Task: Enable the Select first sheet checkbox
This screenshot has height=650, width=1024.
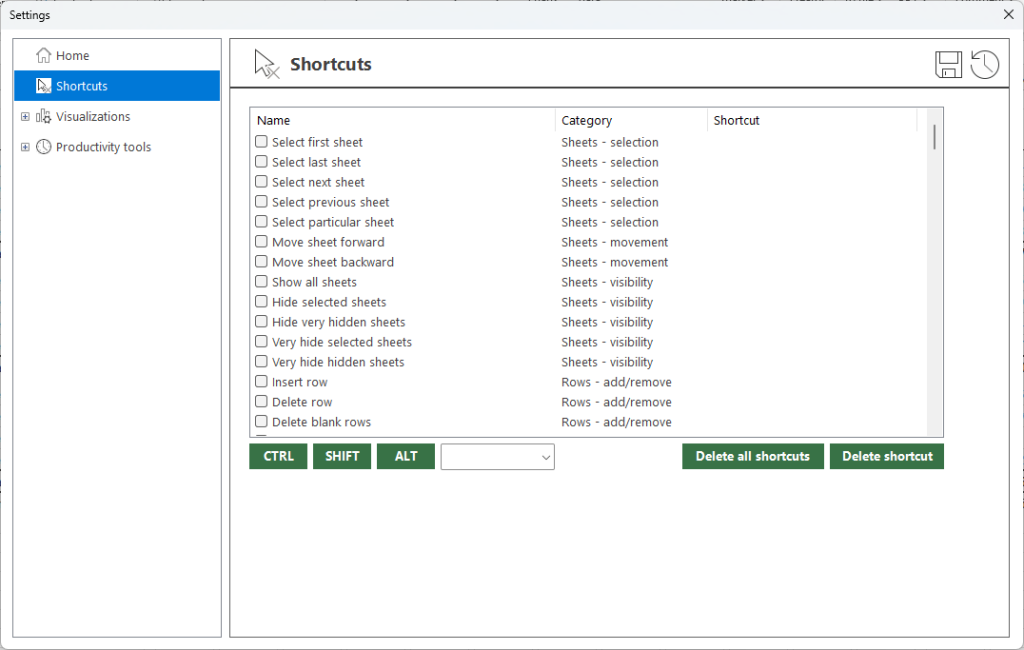Action: [262, 142]
